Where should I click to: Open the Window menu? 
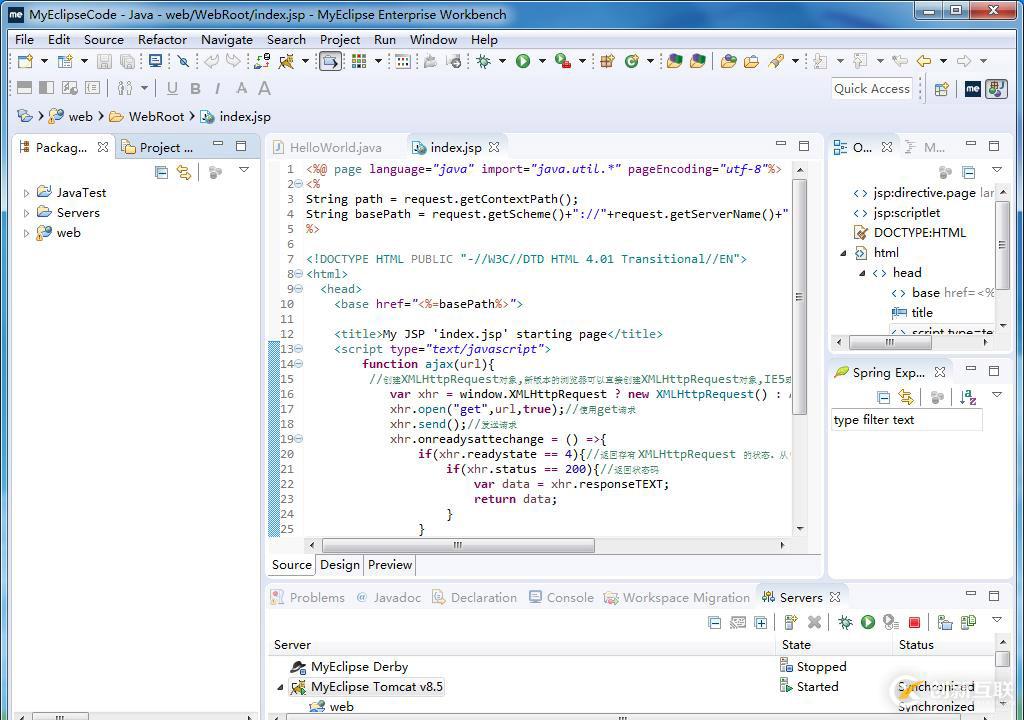coord(433,40)
